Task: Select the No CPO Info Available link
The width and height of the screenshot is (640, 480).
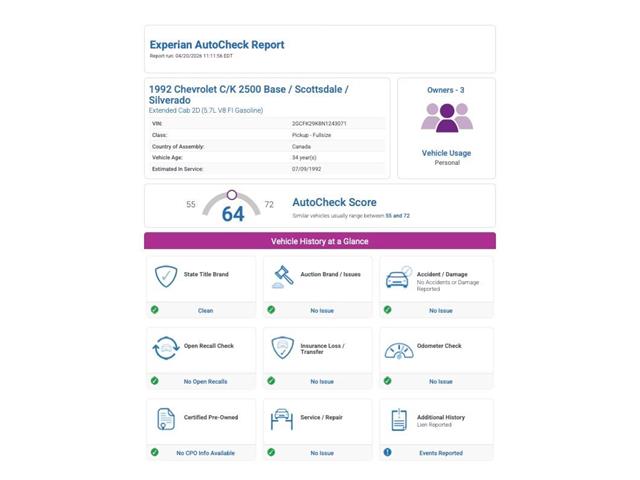Action: click(x=205, y=453)
